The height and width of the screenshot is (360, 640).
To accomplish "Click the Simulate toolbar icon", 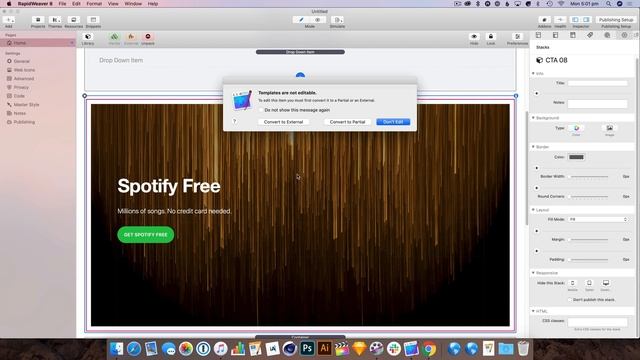I will (337, 20).
